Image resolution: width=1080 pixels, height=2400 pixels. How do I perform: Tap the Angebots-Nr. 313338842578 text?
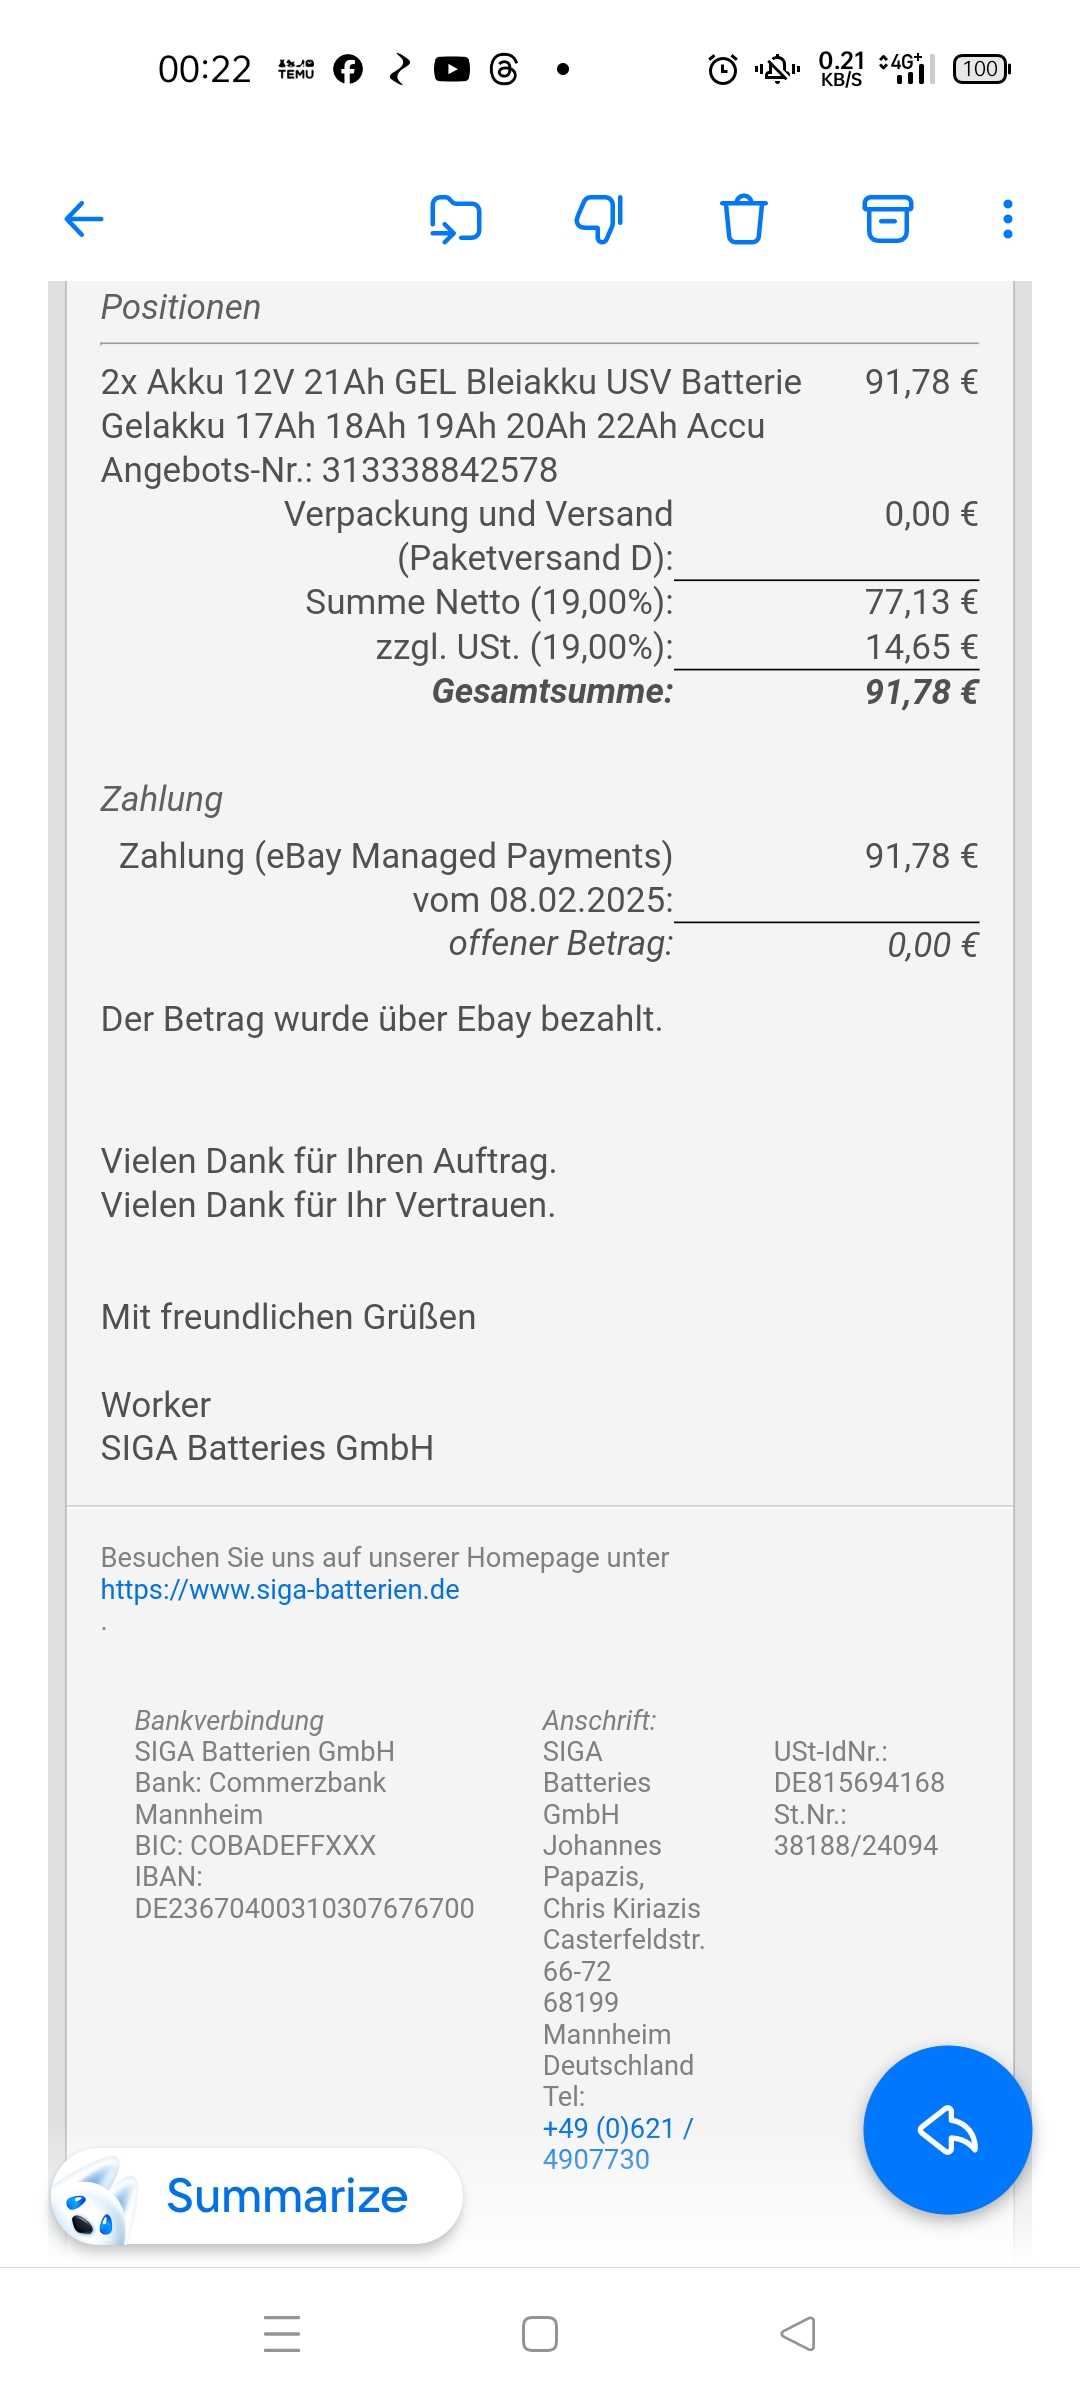330,470
